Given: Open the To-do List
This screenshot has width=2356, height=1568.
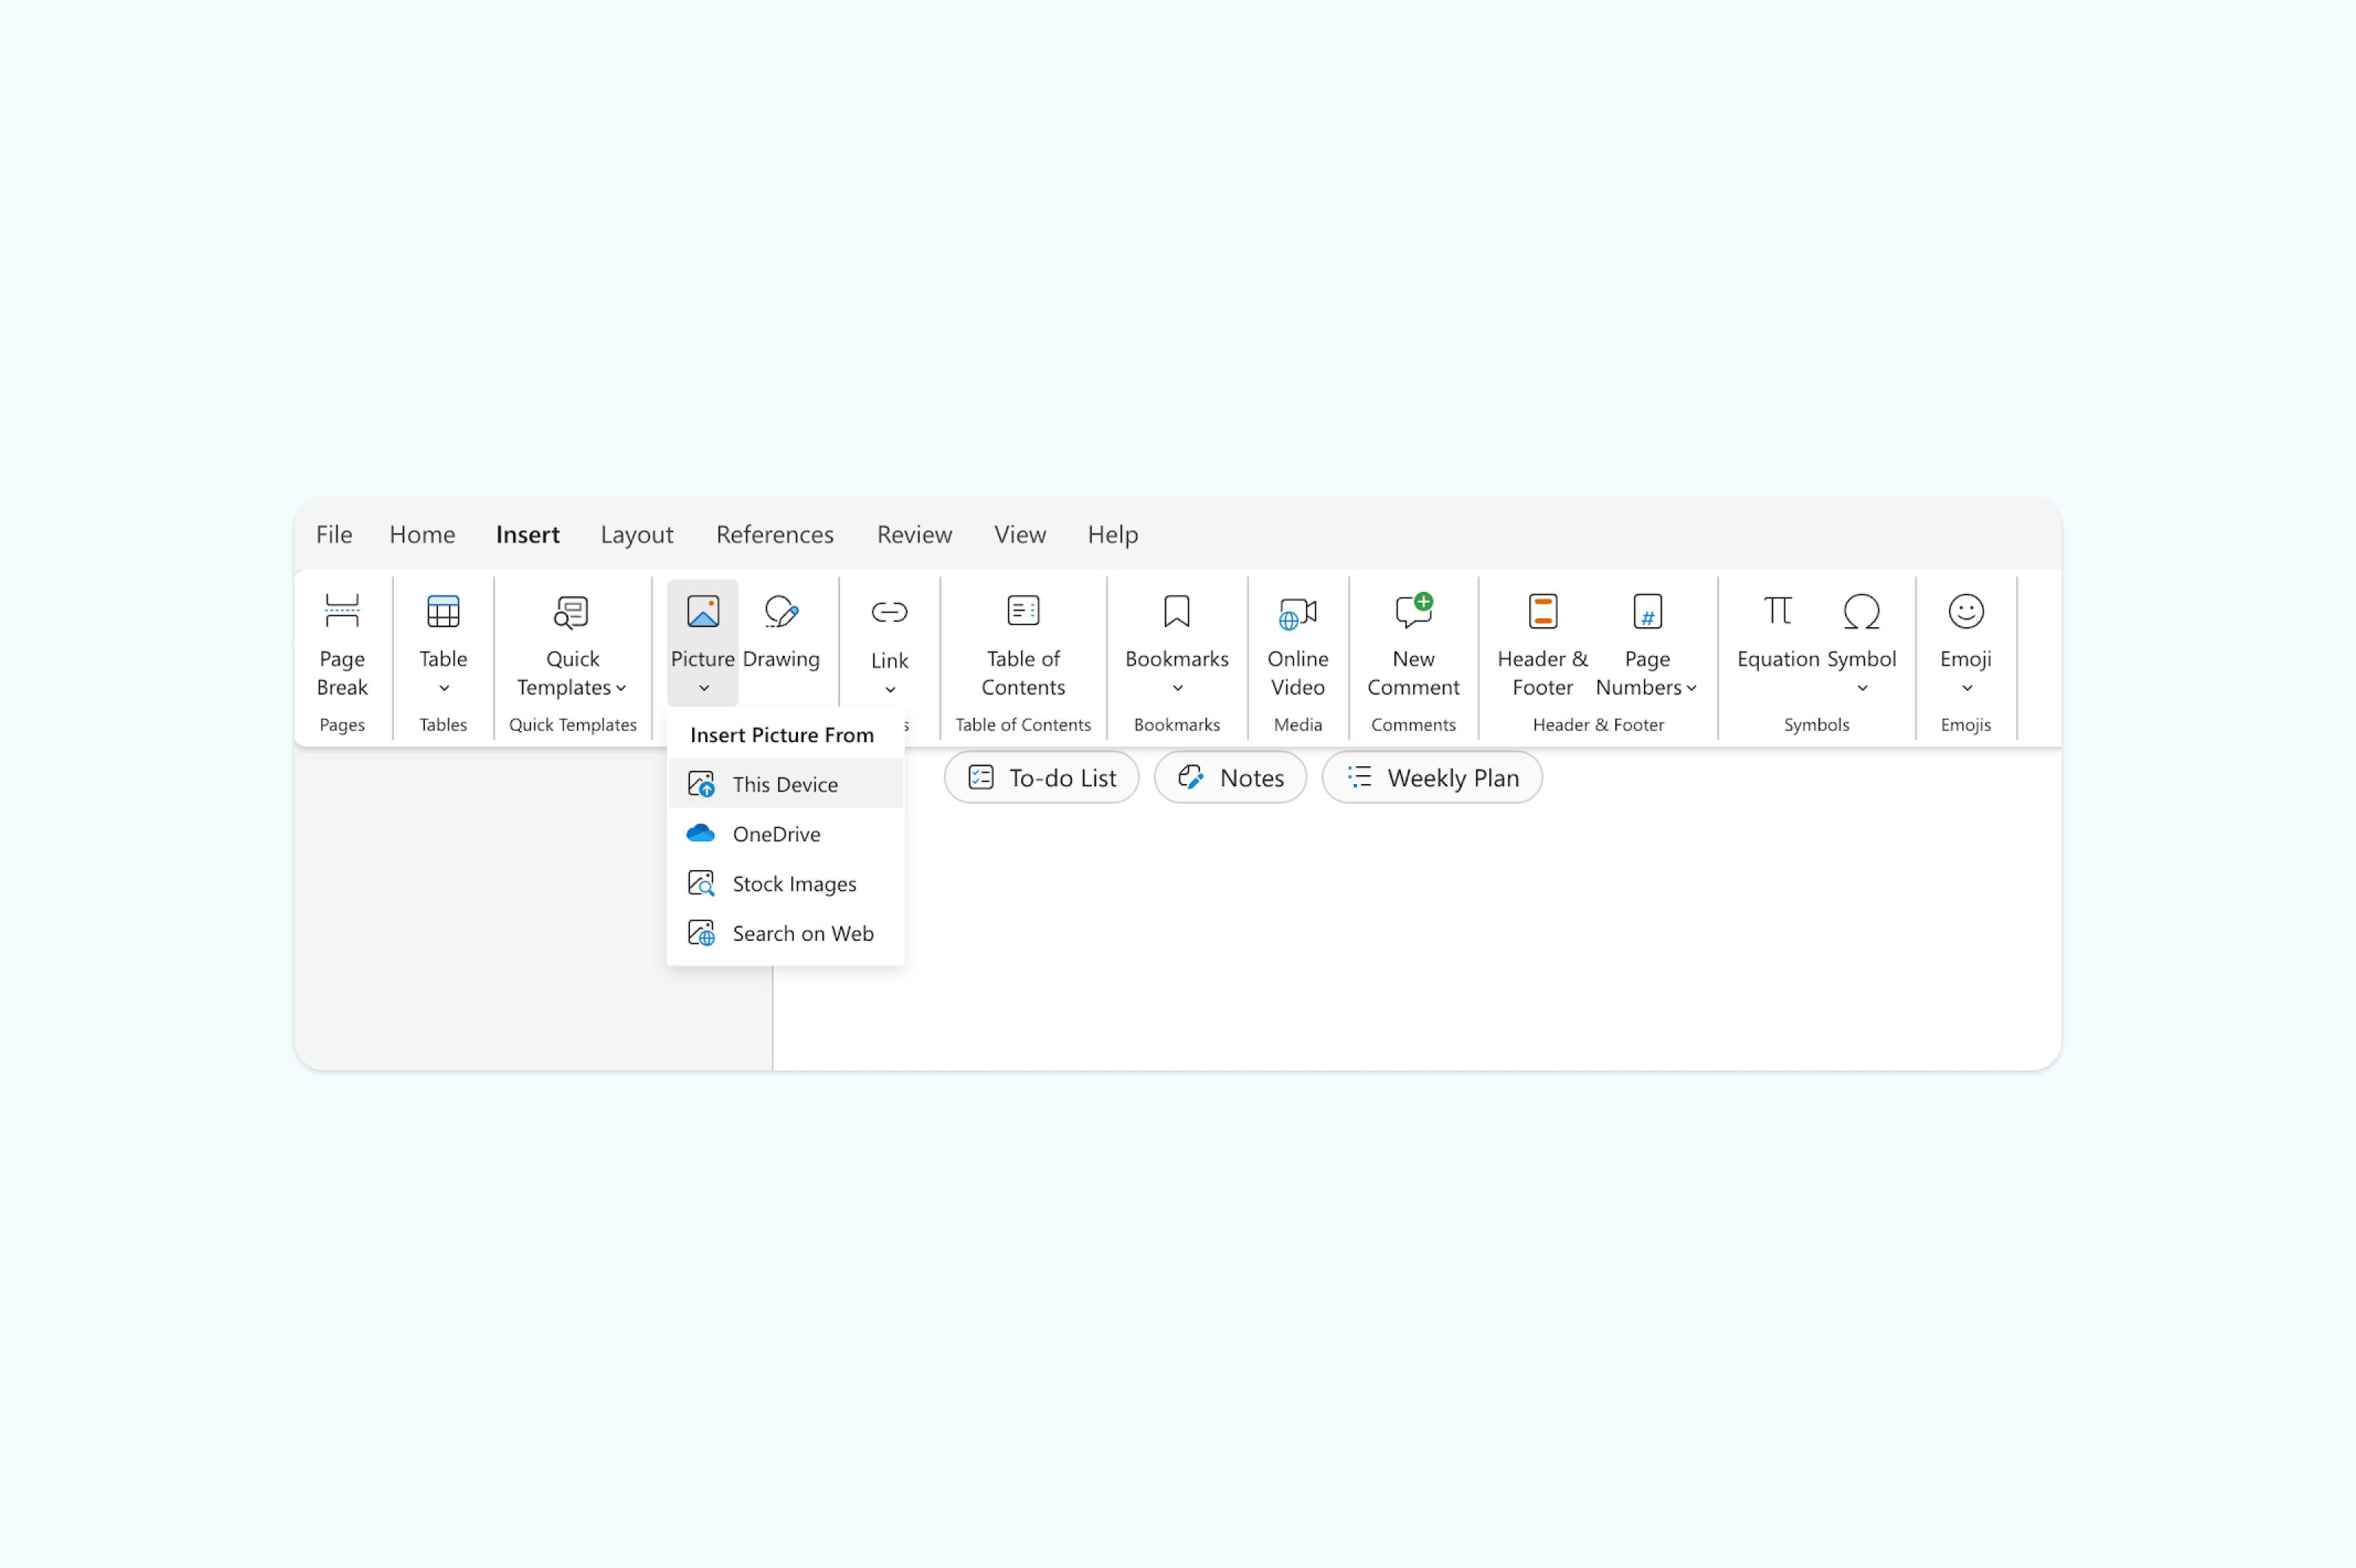Looking at the screenshot, I should [x=1041, y=777].
